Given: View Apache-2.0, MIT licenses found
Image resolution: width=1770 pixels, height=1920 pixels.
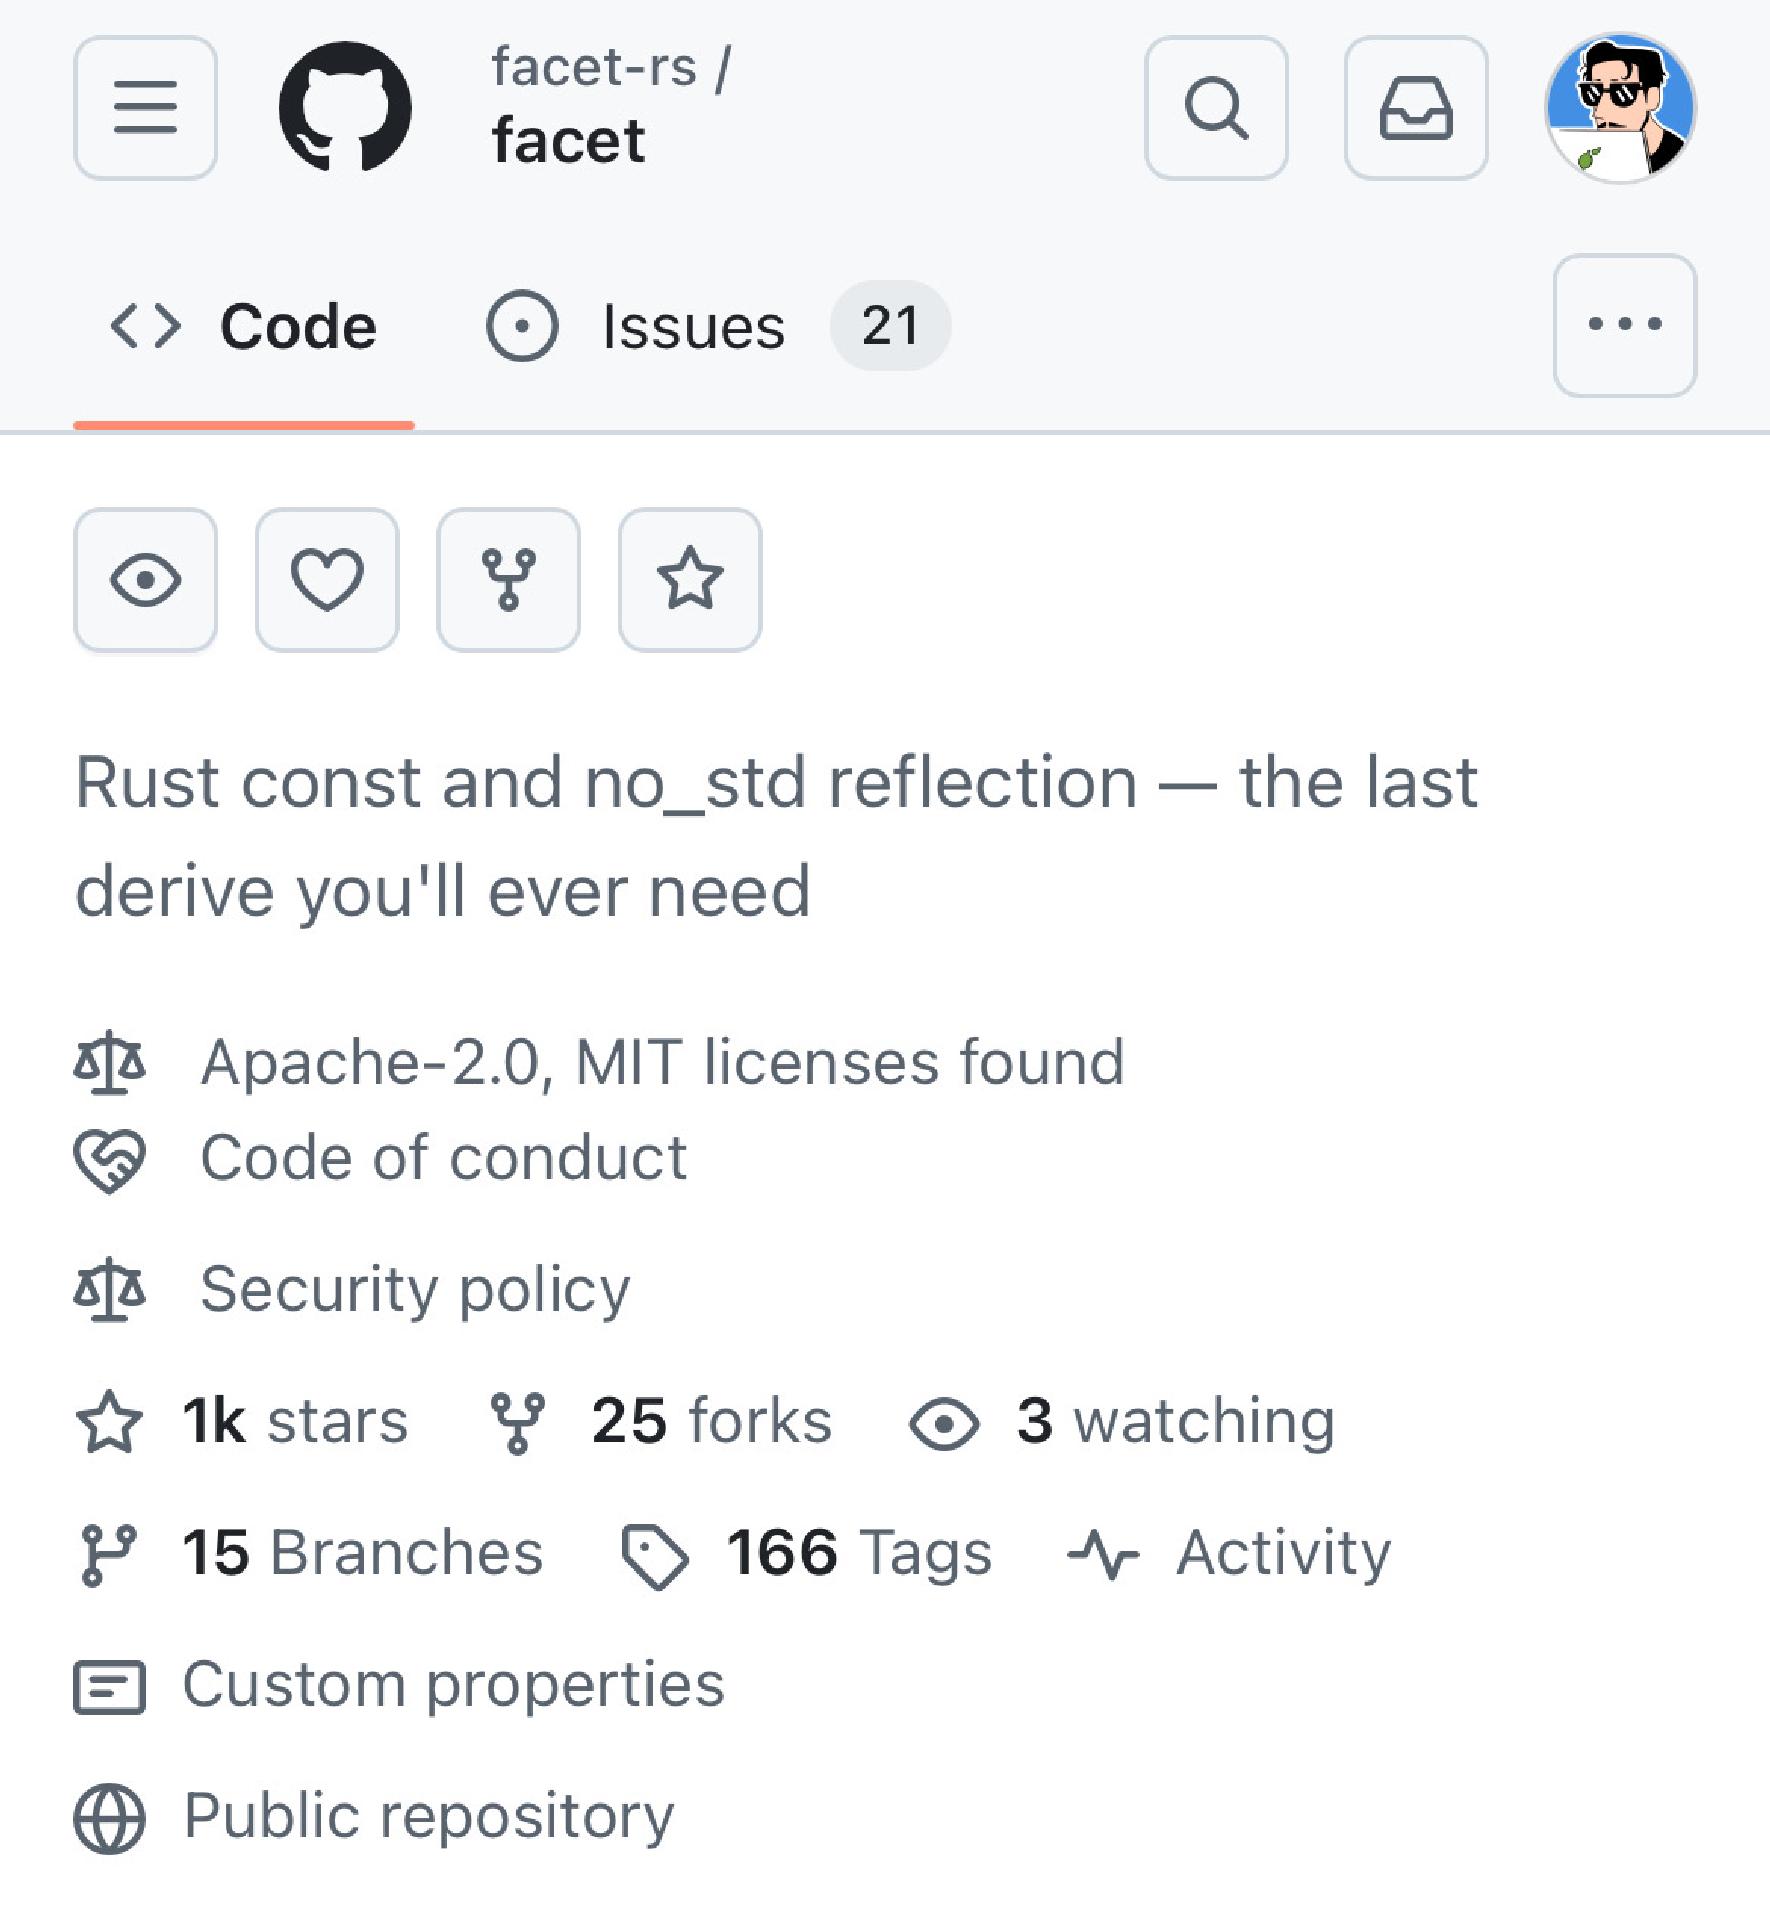Looking at the screenshot, I should 662,1062.
